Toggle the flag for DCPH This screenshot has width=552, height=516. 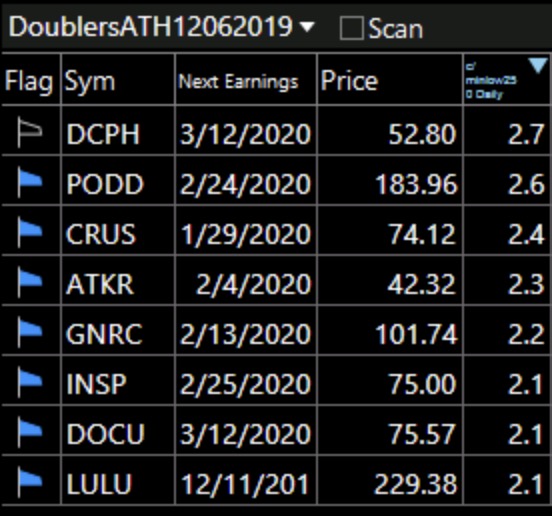(x=30, y=133)
